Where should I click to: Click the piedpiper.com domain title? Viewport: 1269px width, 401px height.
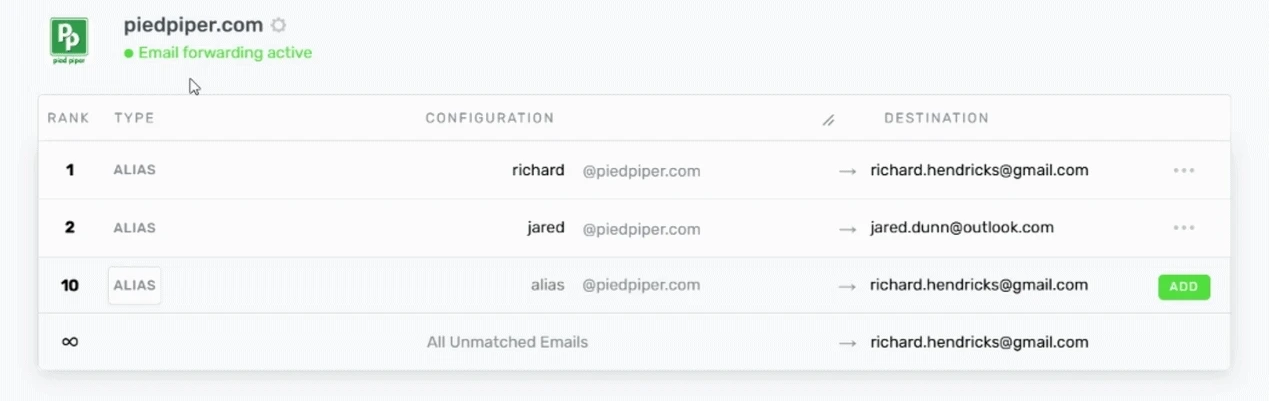point(194,25)
